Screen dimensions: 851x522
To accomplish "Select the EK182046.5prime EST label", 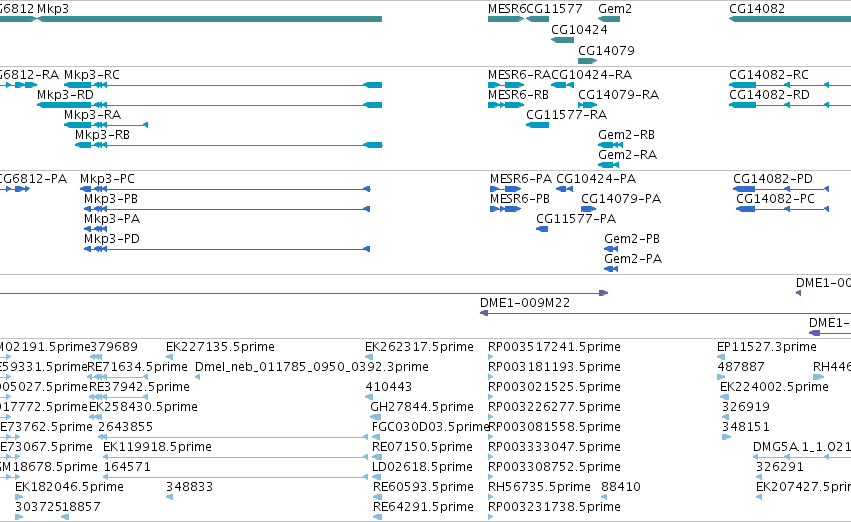I will (x=69, y=488).
